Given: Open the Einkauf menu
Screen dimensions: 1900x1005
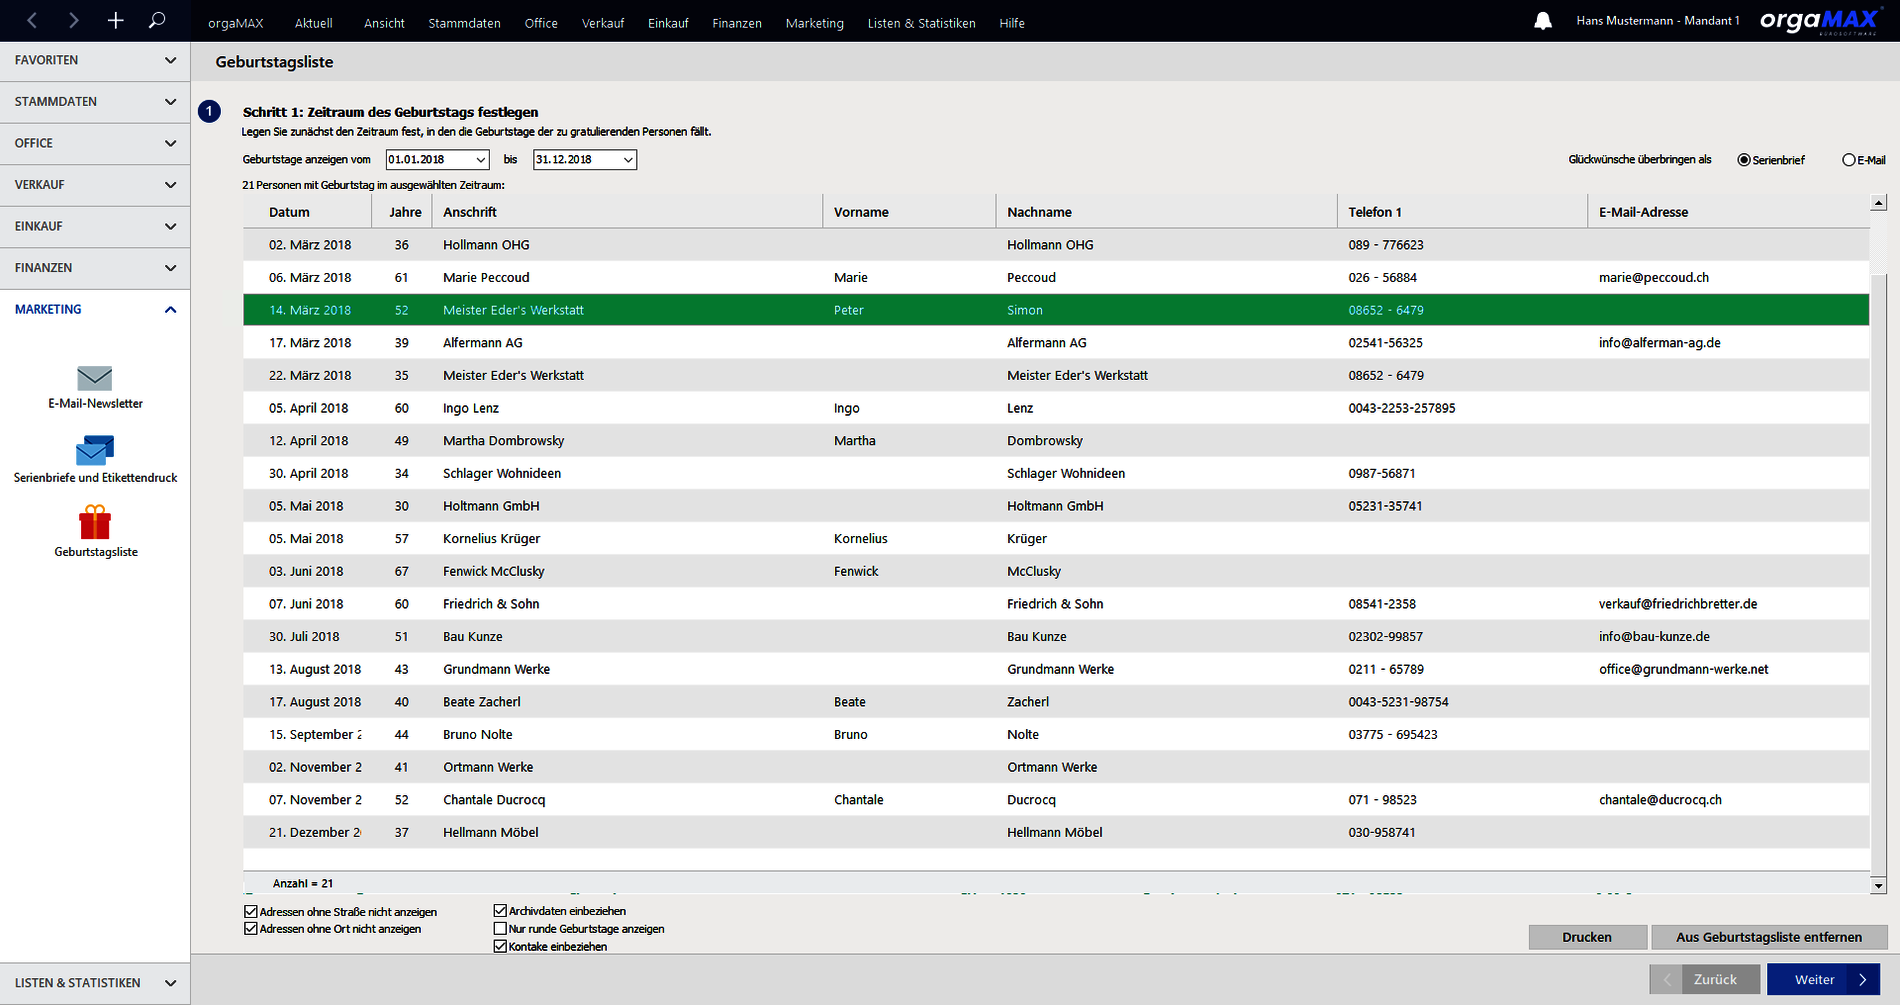Looking at the screenshot, I should 668,23.
